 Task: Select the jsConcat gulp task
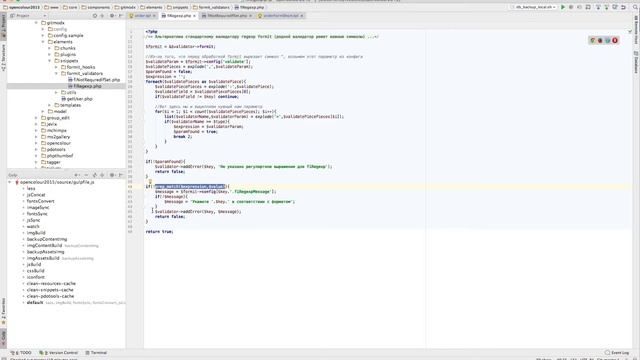36,195
